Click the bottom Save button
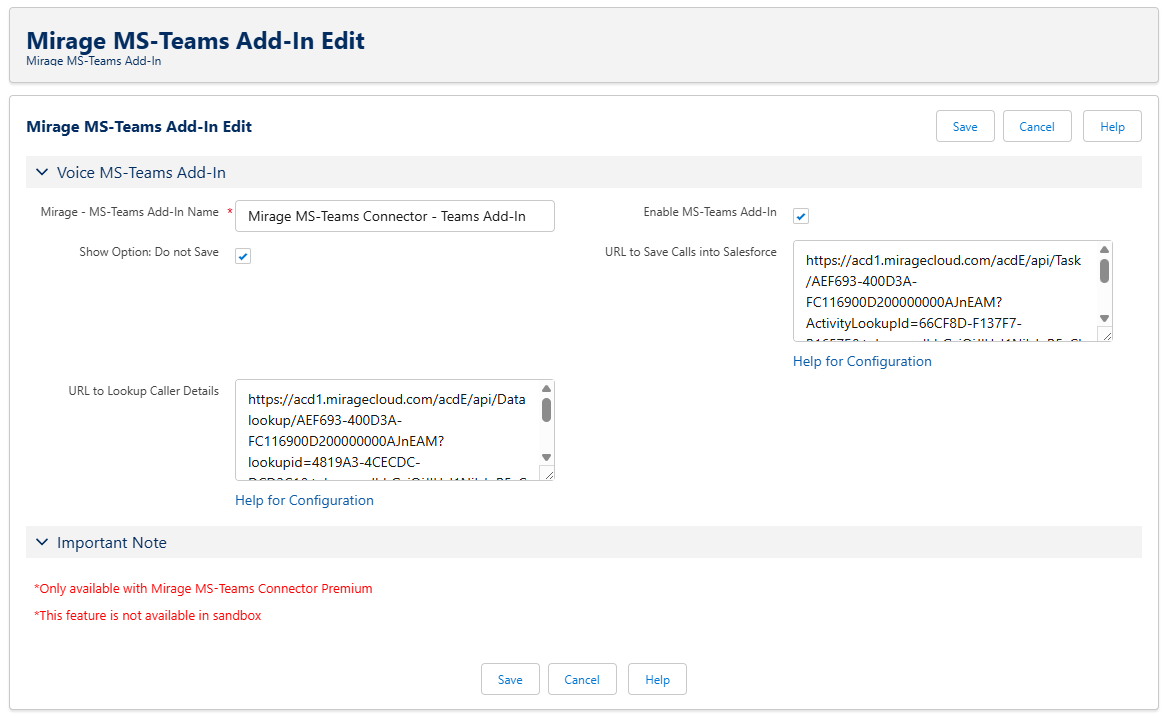 (x=510, y=679)
